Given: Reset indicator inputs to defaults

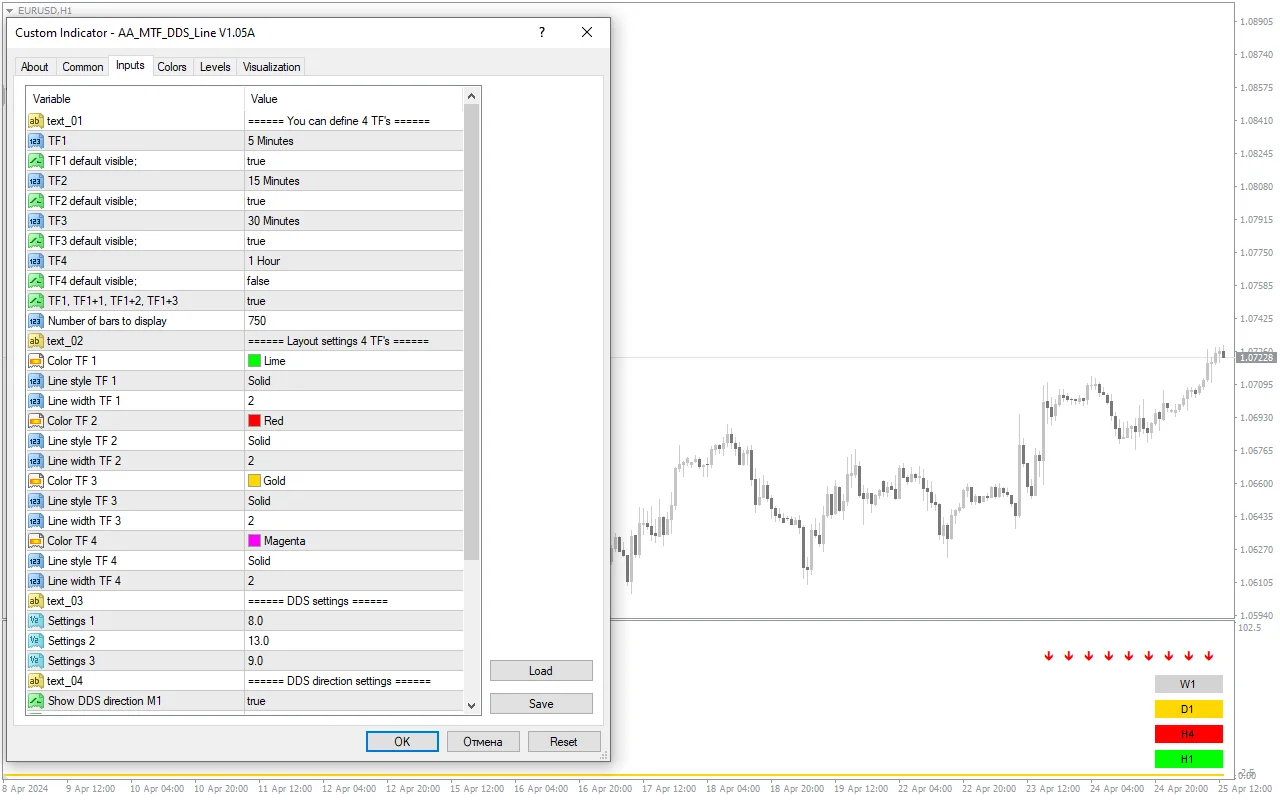Looking at the screenshot, I should pyautogui.click(x=564, y=741).
